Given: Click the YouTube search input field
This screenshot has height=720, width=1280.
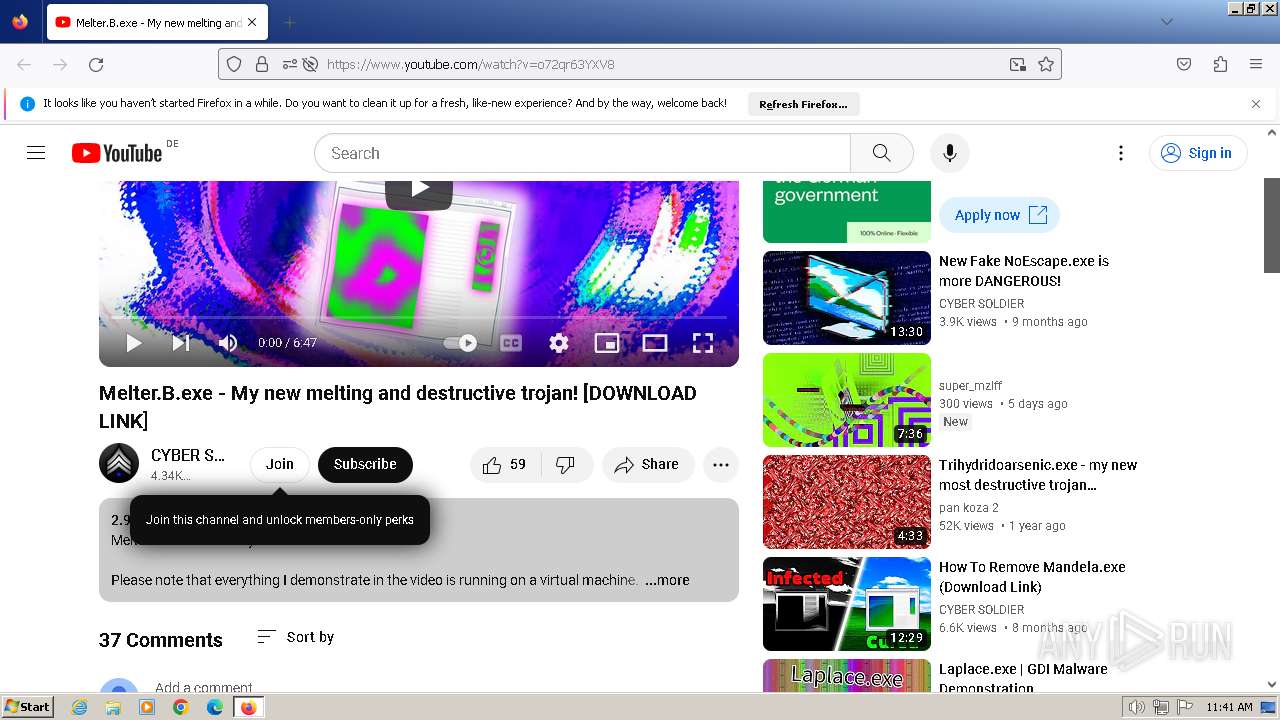Looking at the screenshot, I should [x=582, y=153].
